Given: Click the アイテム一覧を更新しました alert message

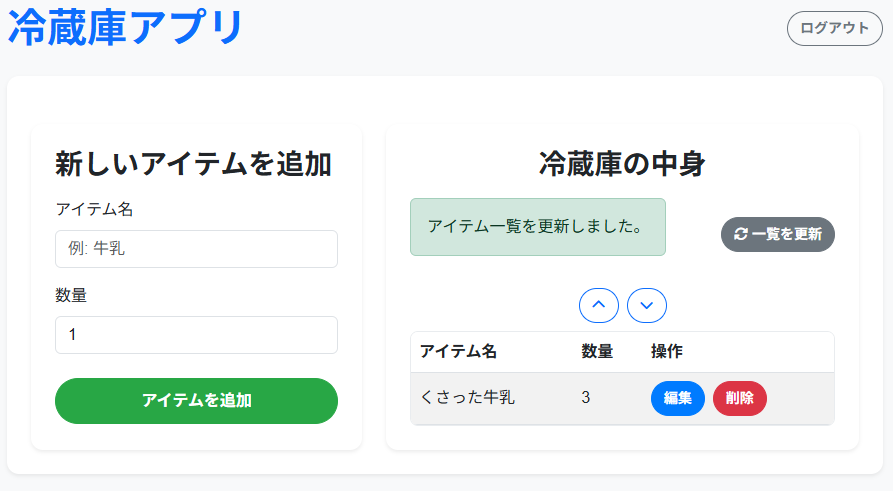Looking at the screenshot, I should [537, 227].
